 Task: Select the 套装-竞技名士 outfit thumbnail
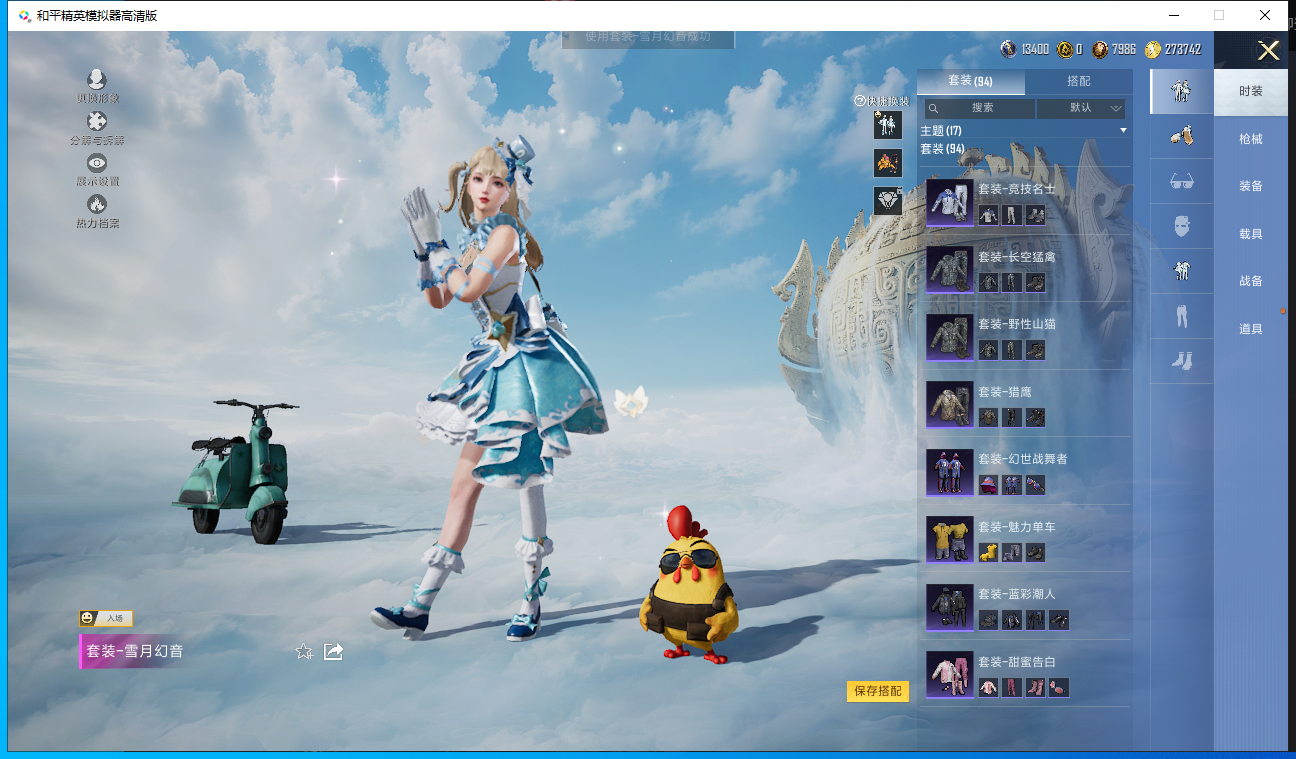(949, 203)
